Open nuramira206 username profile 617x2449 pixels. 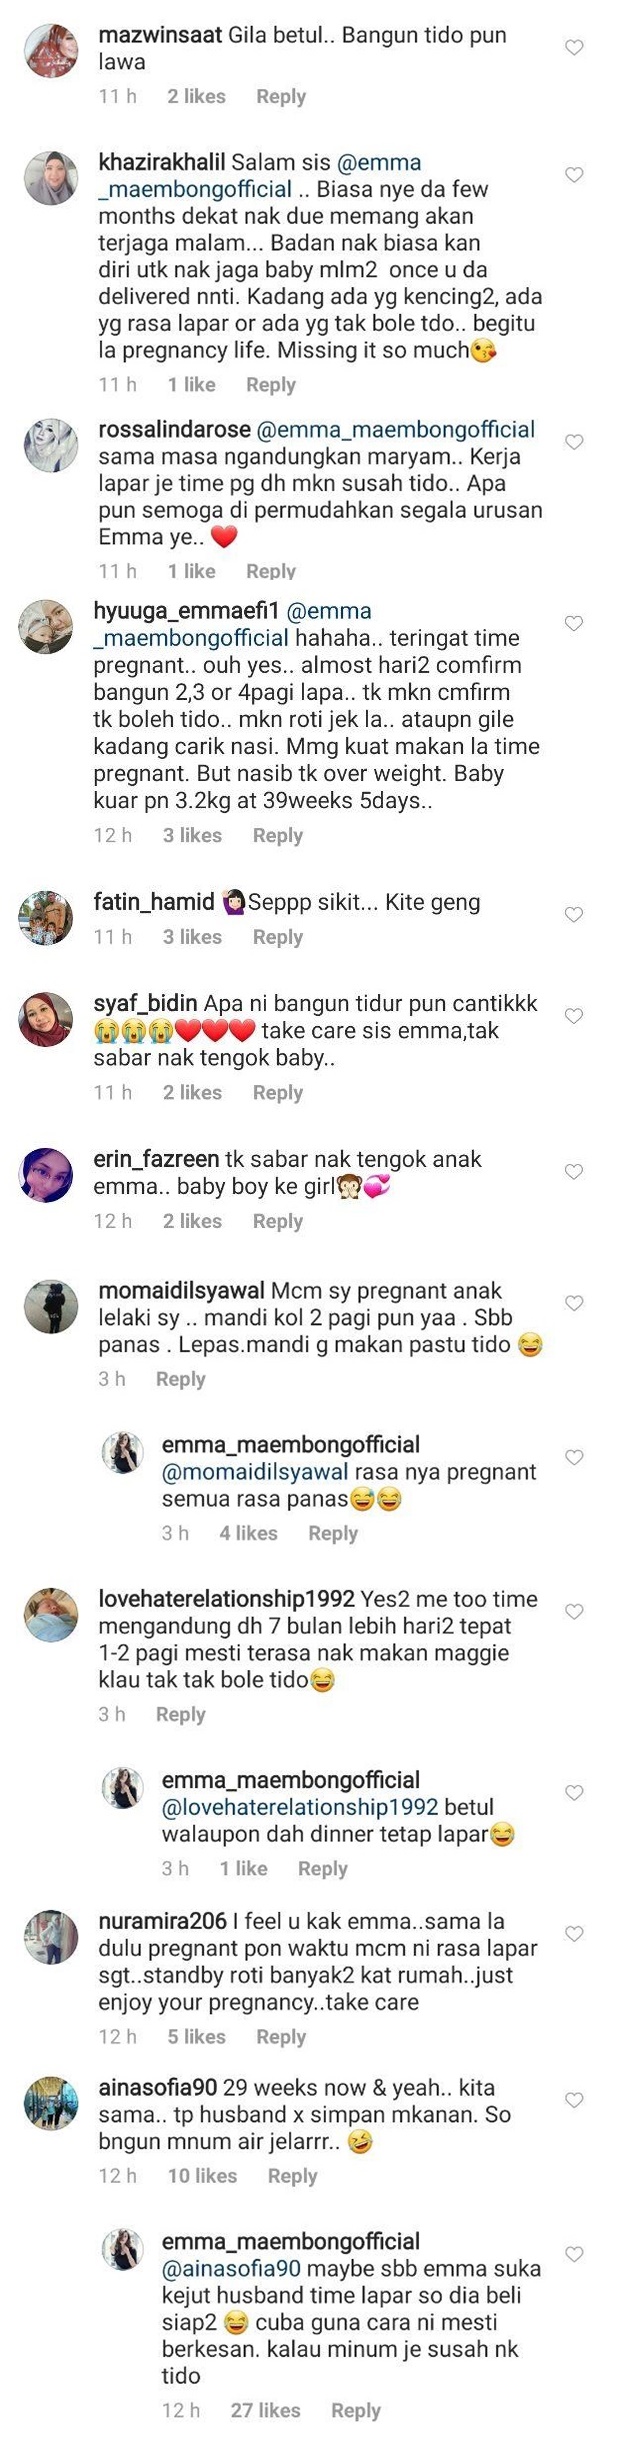(x=162, y=1921)
